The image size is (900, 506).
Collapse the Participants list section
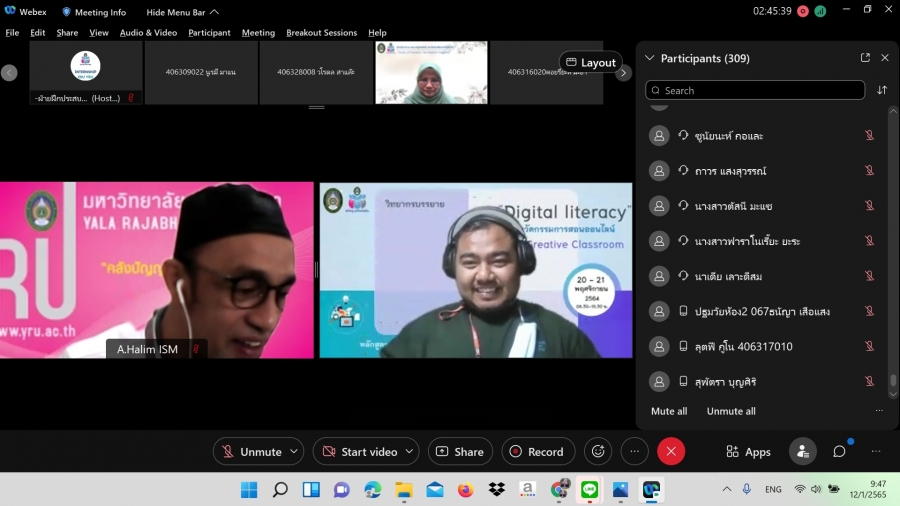650,58
